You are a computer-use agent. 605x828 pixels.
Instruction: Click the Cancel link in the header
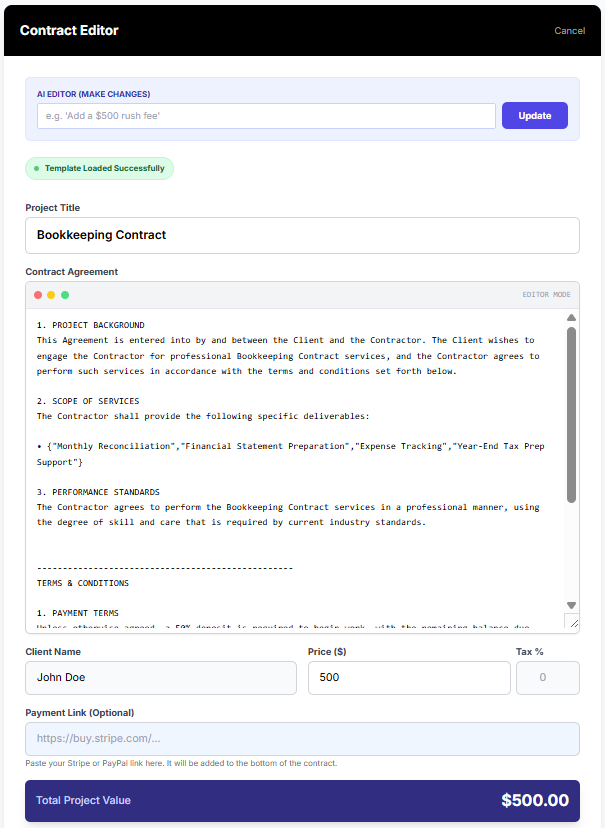point(569,30)
